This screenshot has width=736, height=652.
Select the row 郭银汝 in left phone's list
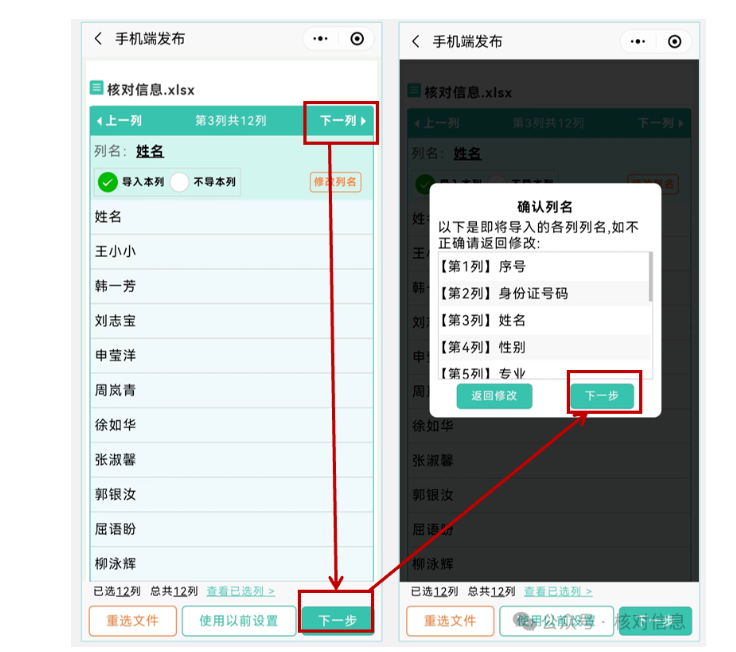coord(232,495)
